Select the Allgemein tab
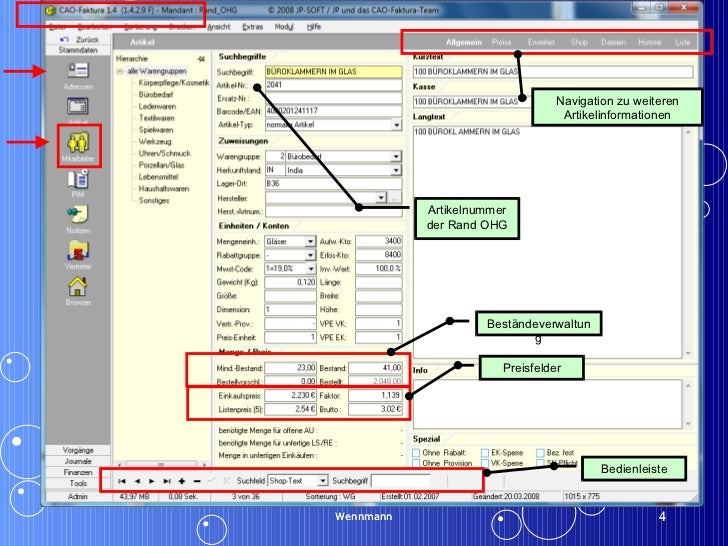Viewport: 728px width, 546px height. point(464,42)
